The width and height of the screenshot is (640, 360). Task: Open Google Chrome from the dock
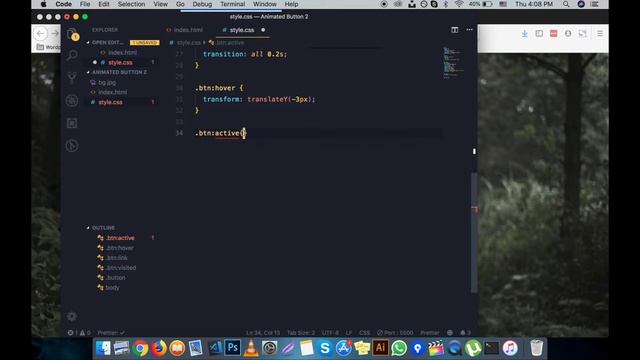(x=140, y=348)
